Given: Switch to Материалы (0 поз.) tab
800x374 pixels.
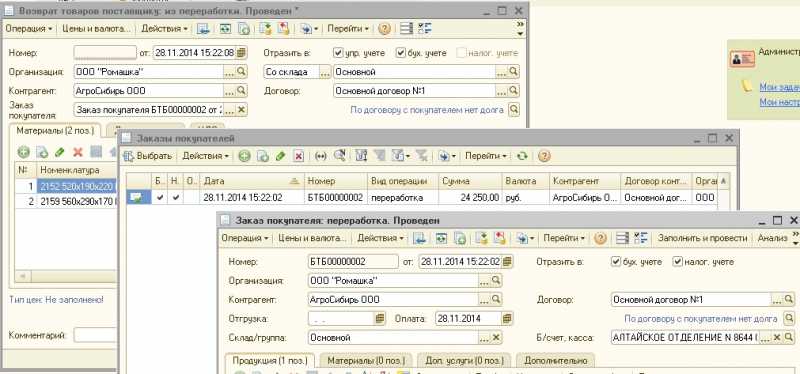Looking at the screenshot, I should [x=366, y=361].
